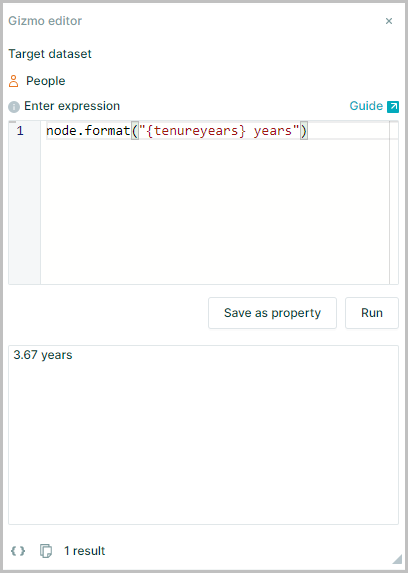The image size is (408, 573).
Task: Click the editor vertical scrollbar track
Action: pyautogui.click(x=394, y=203)
